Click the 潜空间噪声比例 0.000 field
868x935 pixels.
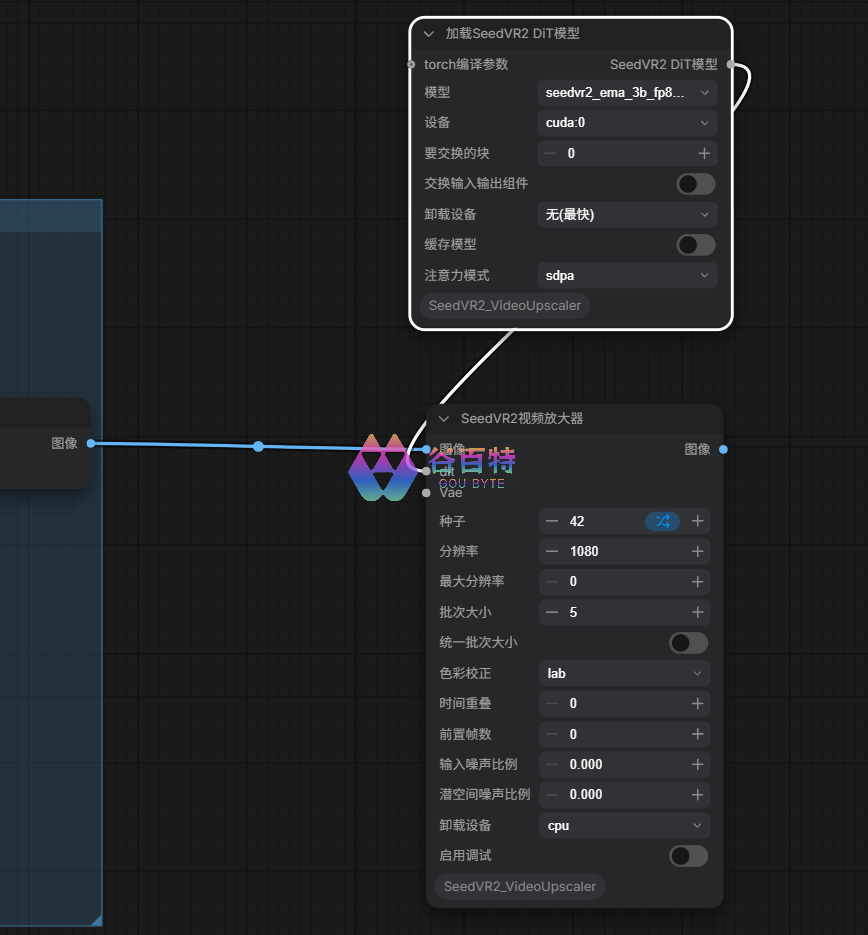pyautogui.click(x=624, y=795)
